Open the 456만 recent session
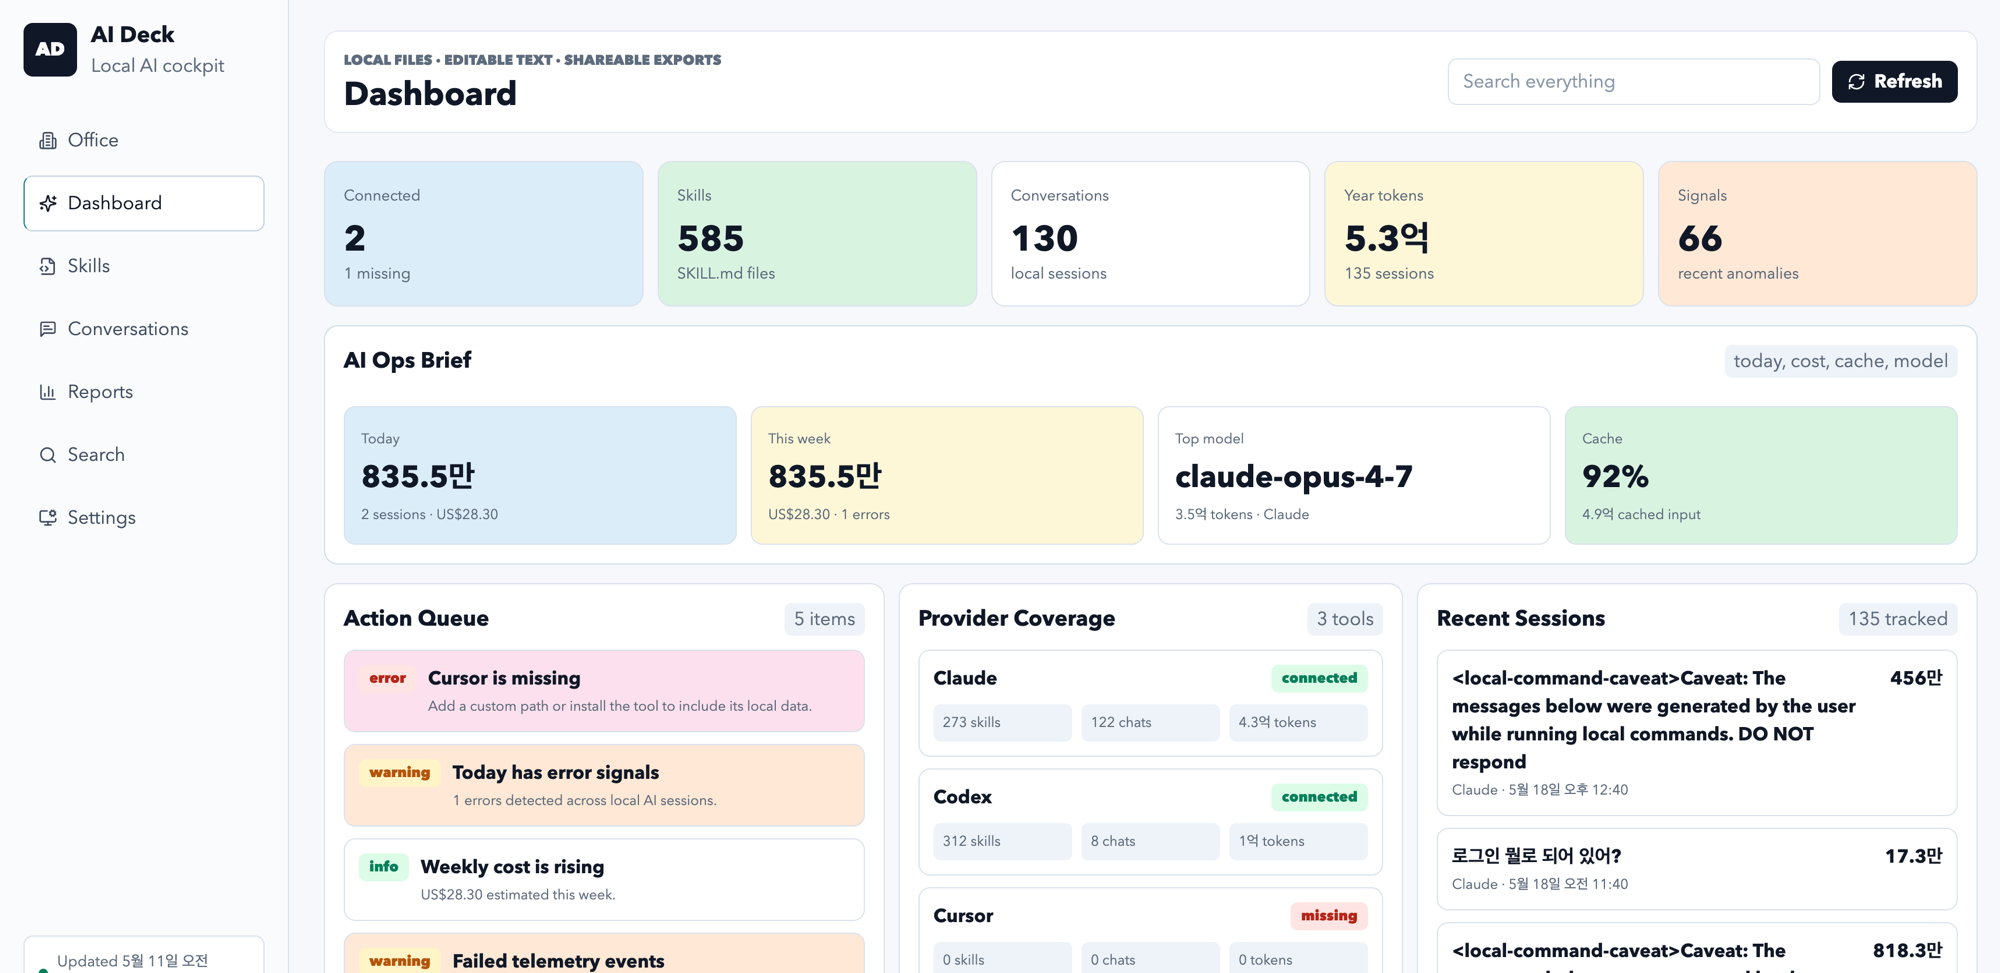The height and width of the screenshot is (973, 2000). click(1697, 733)
